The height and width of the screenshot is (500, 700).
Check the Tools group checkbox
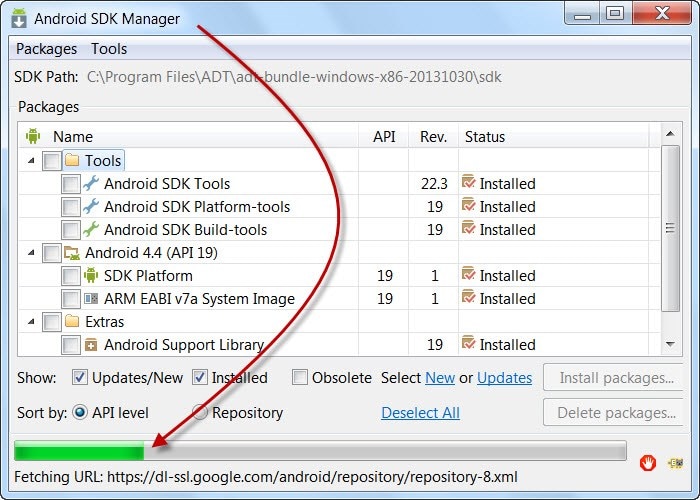click(51, 161)
